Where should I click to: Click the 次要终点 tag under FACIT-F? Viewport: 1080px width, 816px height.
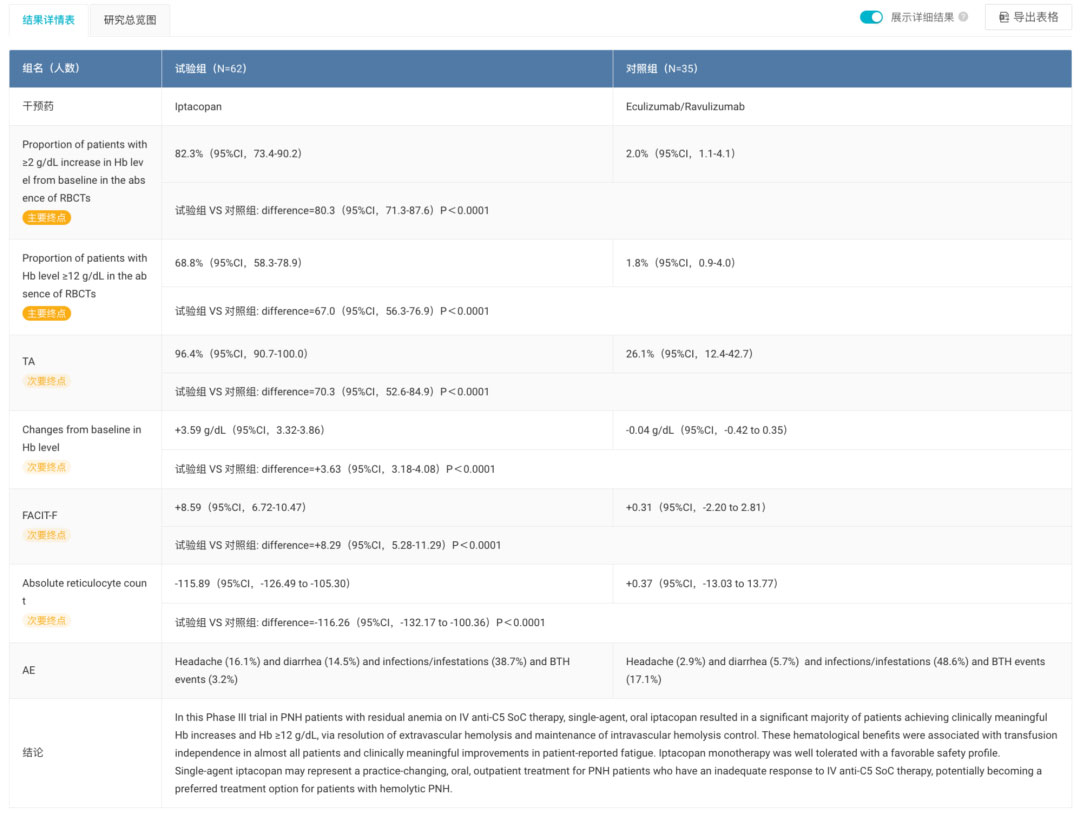[47, 535]
